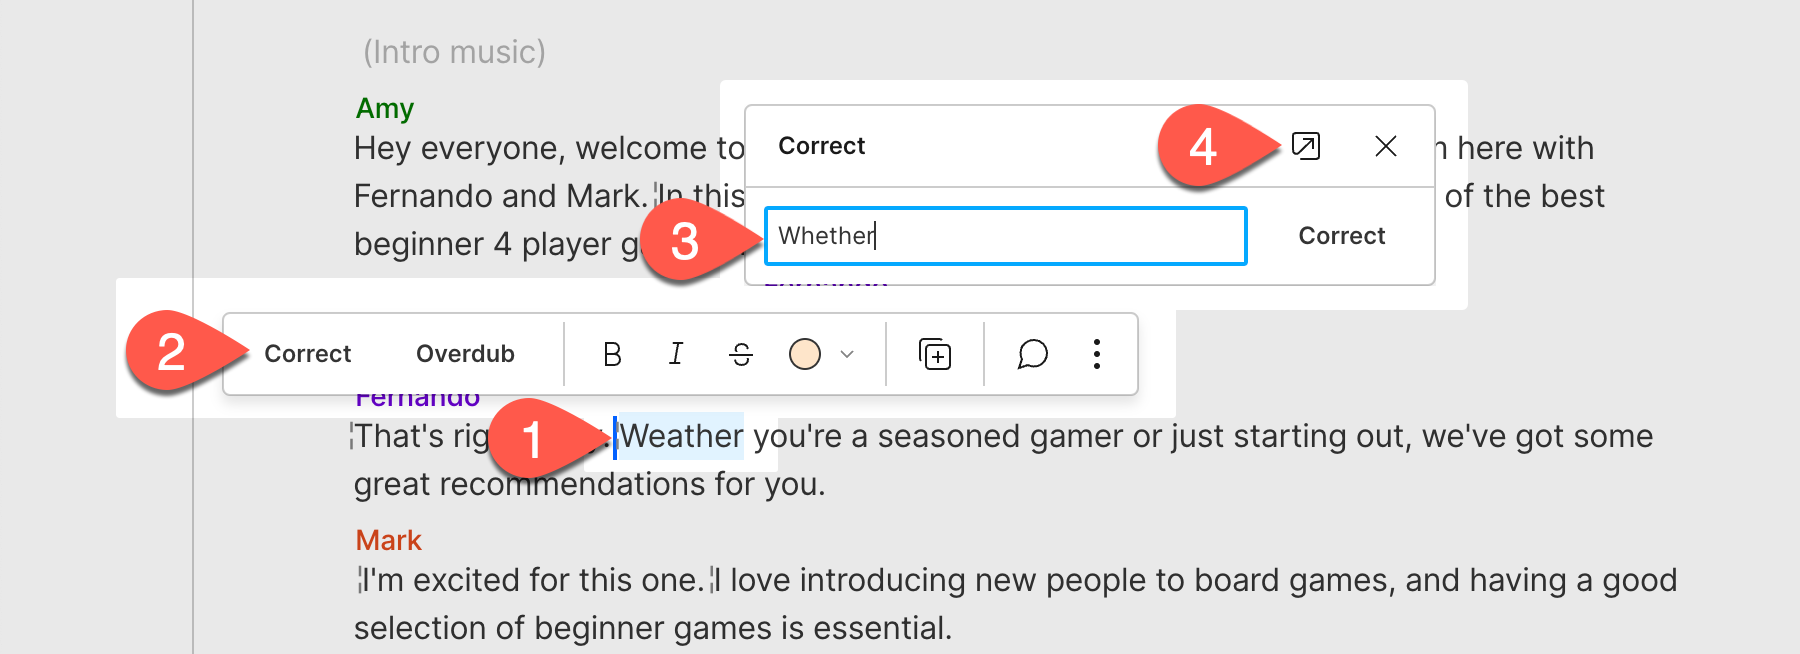Add a comment using the speech bubble icon
This screenshot has height=654, width=1800.
[x=1032, y=354]
